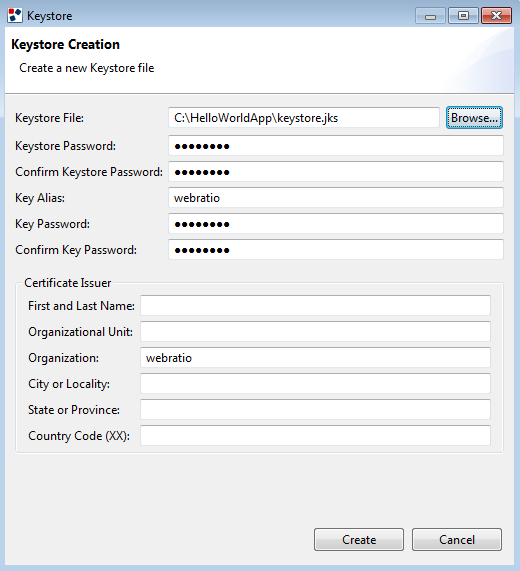Select the Organizational Unit field
This screenshot has height=571, width=520.
click(x=315, y=331)
